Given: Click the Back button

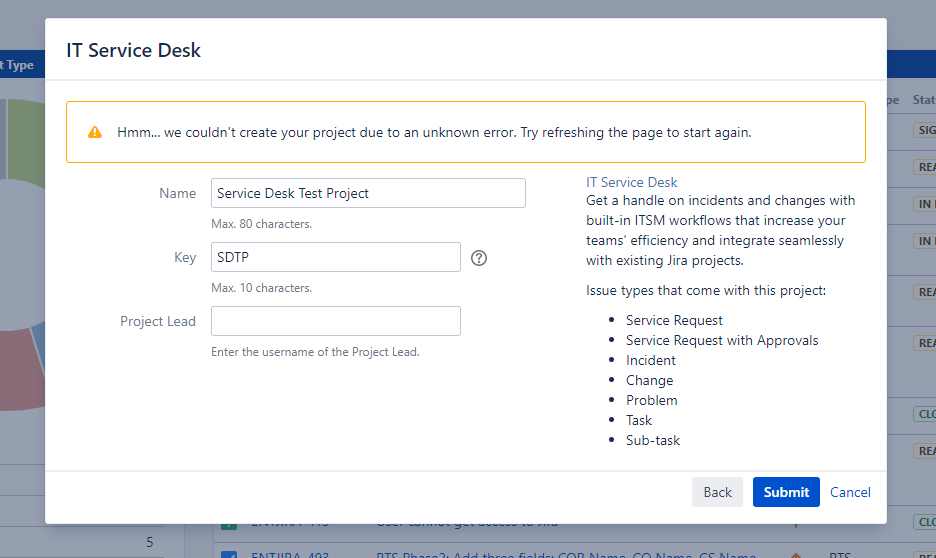Looking at the screenshot, I should click(718, 492).
